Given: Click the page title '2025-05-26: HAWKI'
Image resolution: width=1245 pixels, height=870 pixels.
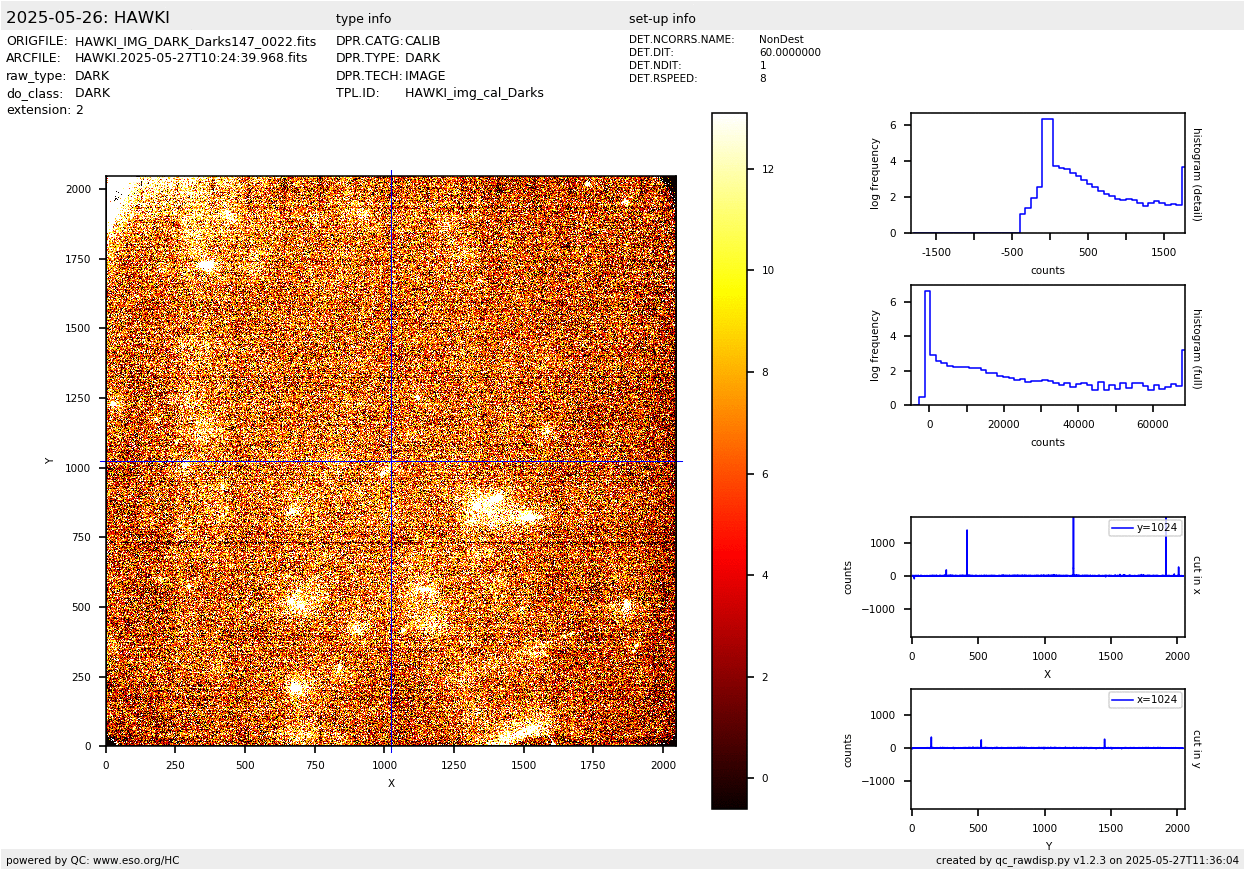Looking at the screenshot, I should point(88,18).
